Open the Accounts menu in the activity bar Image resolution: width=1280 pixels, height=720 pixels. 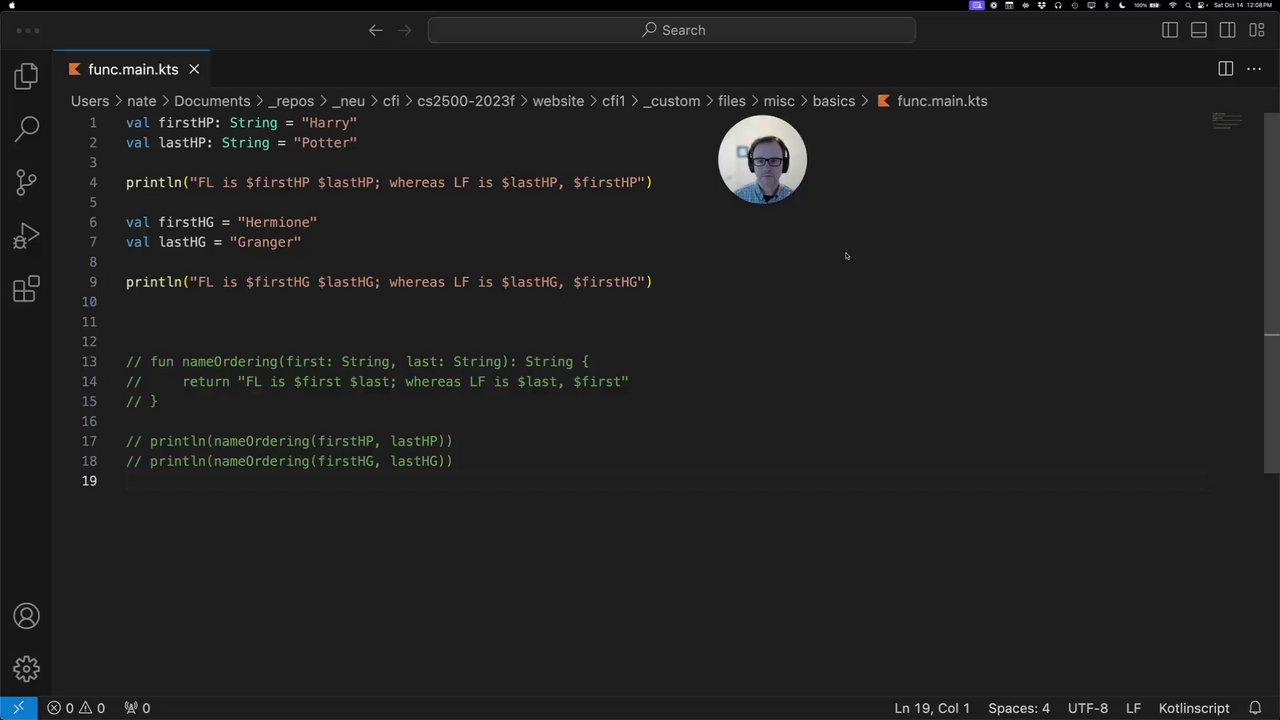27,616
